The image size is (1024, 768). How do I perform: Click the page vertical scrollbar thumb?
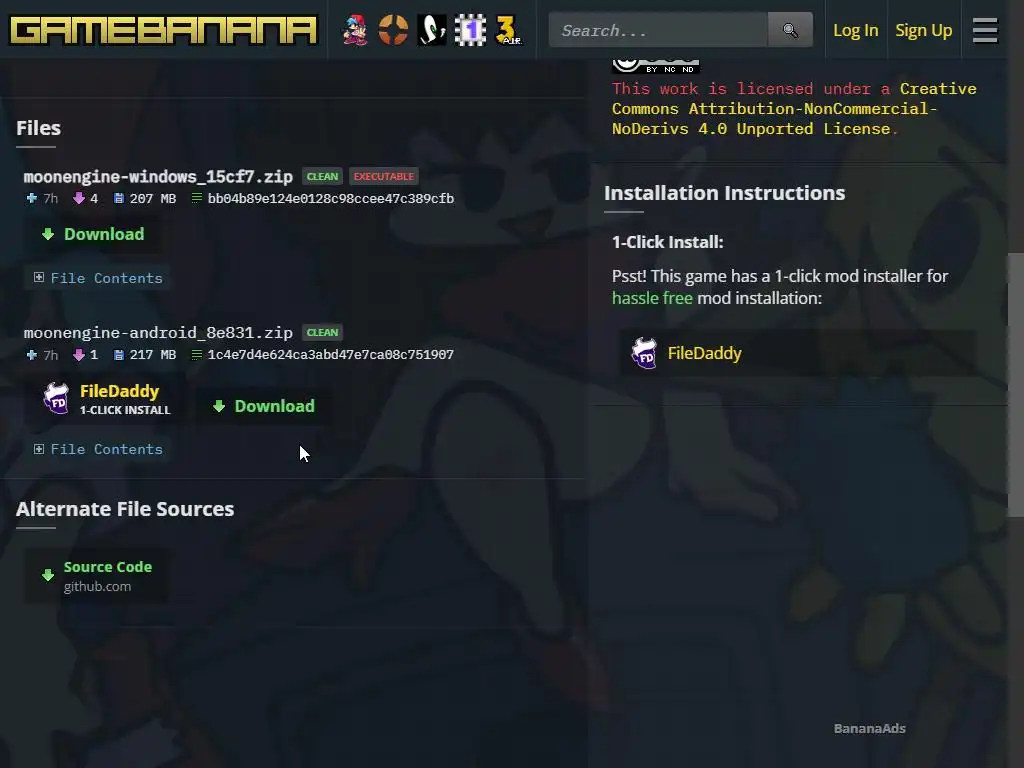click(1016, 385)
